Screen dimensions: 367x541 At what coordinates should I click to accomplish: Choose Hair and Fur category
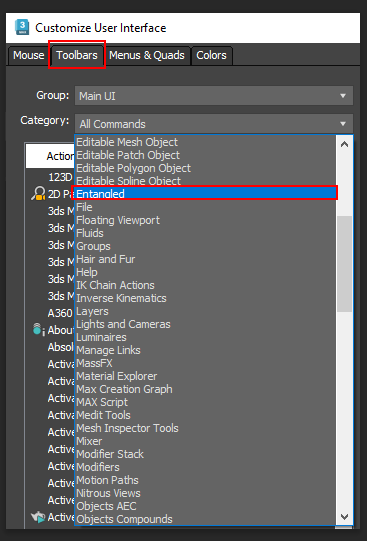click(x=206, y=259)
